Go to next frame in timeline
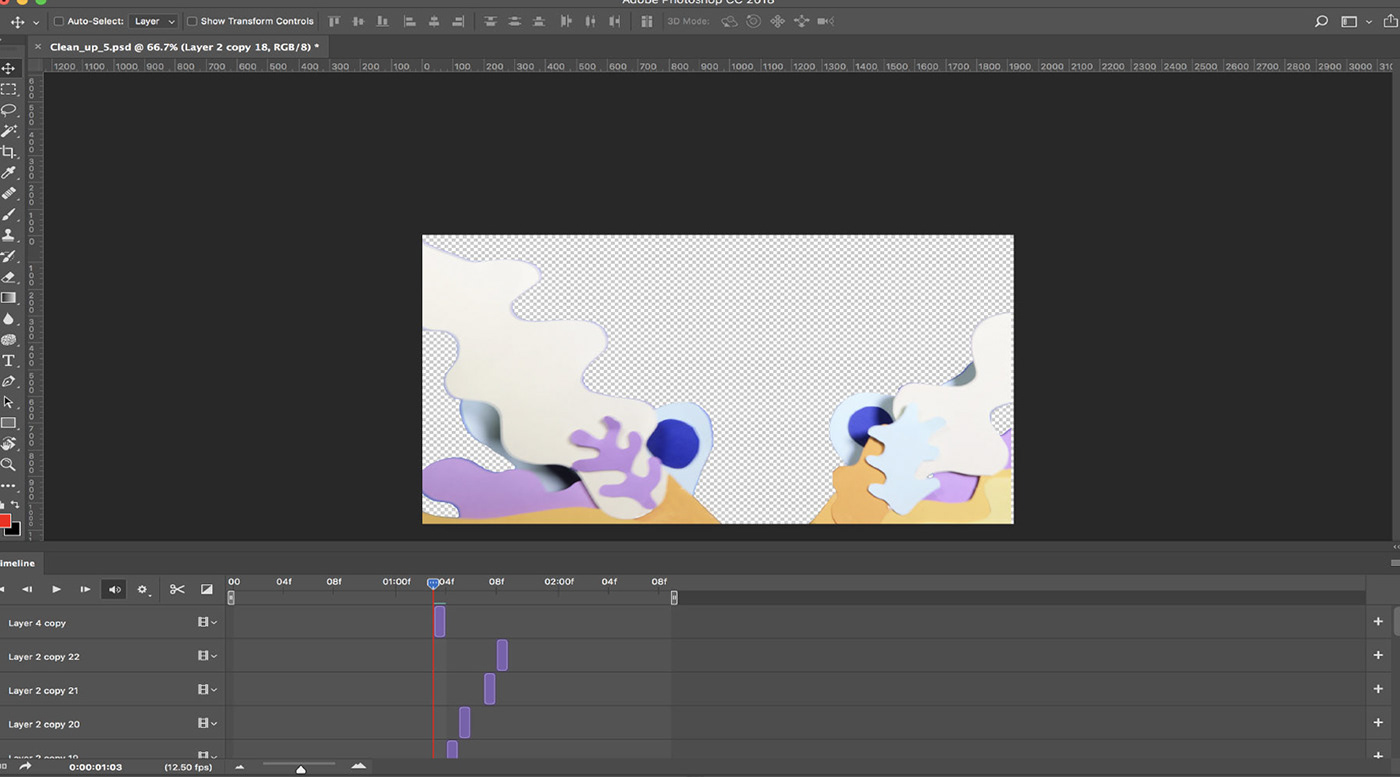The height and width of the screenshot is (777, 1400). point(85,589)
